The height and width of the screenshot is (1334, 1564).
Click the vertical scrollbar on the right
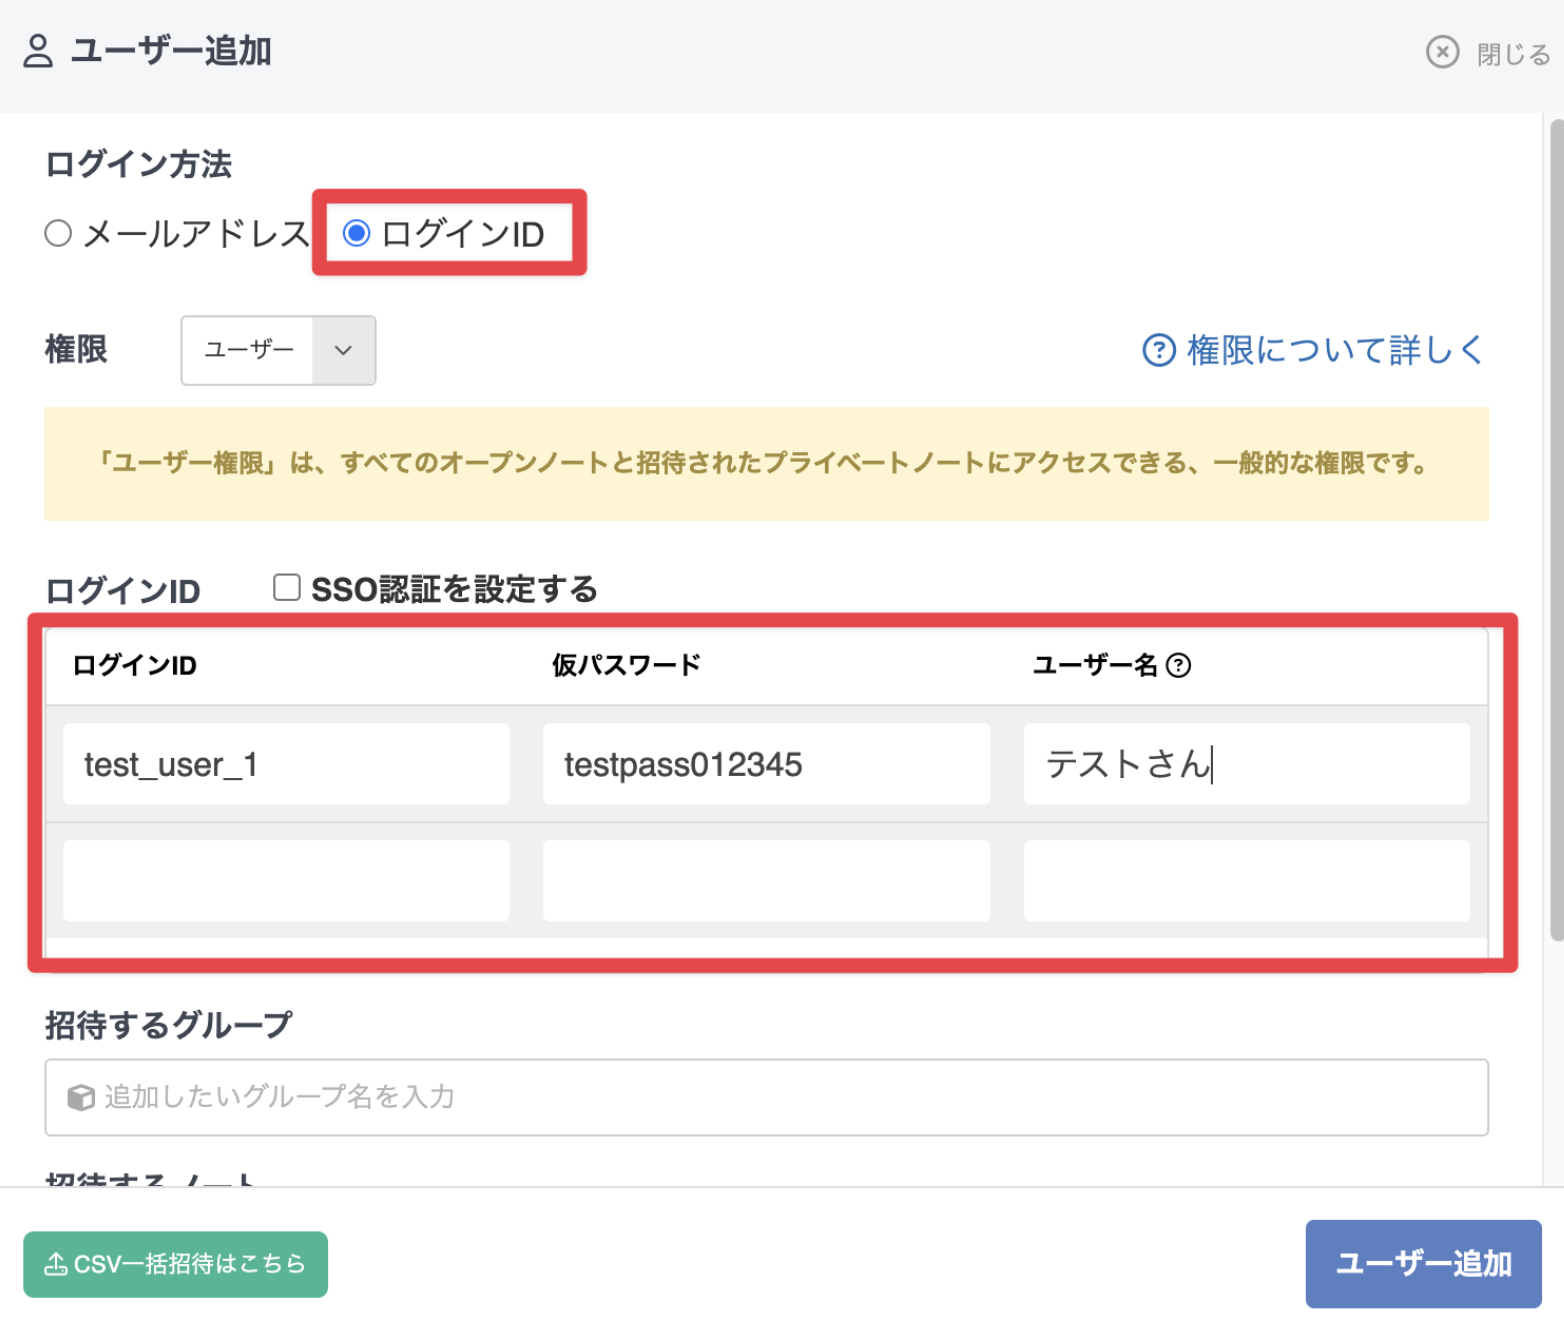[x=1556, y=530]
